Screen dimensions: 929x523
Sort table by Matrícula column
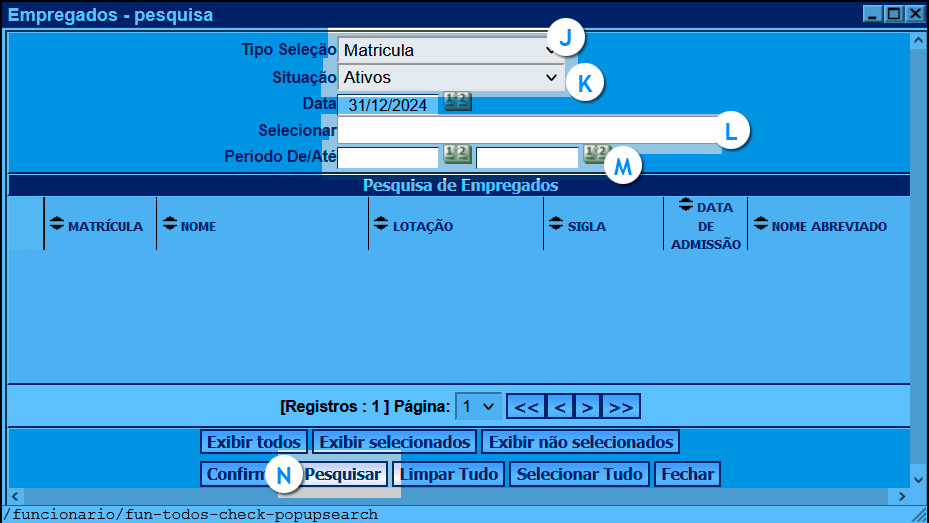[57, 223]
